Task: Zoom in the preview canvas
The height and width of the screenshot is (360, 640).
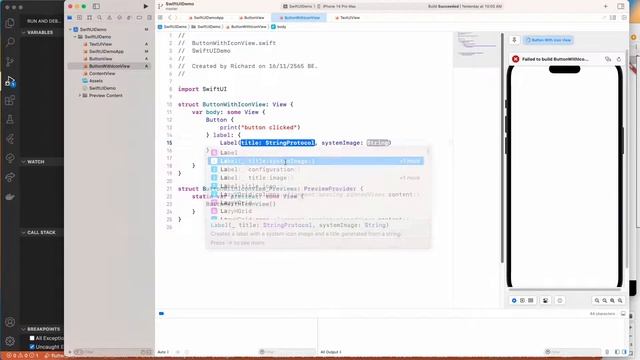Action: click(x=620, y=300)
